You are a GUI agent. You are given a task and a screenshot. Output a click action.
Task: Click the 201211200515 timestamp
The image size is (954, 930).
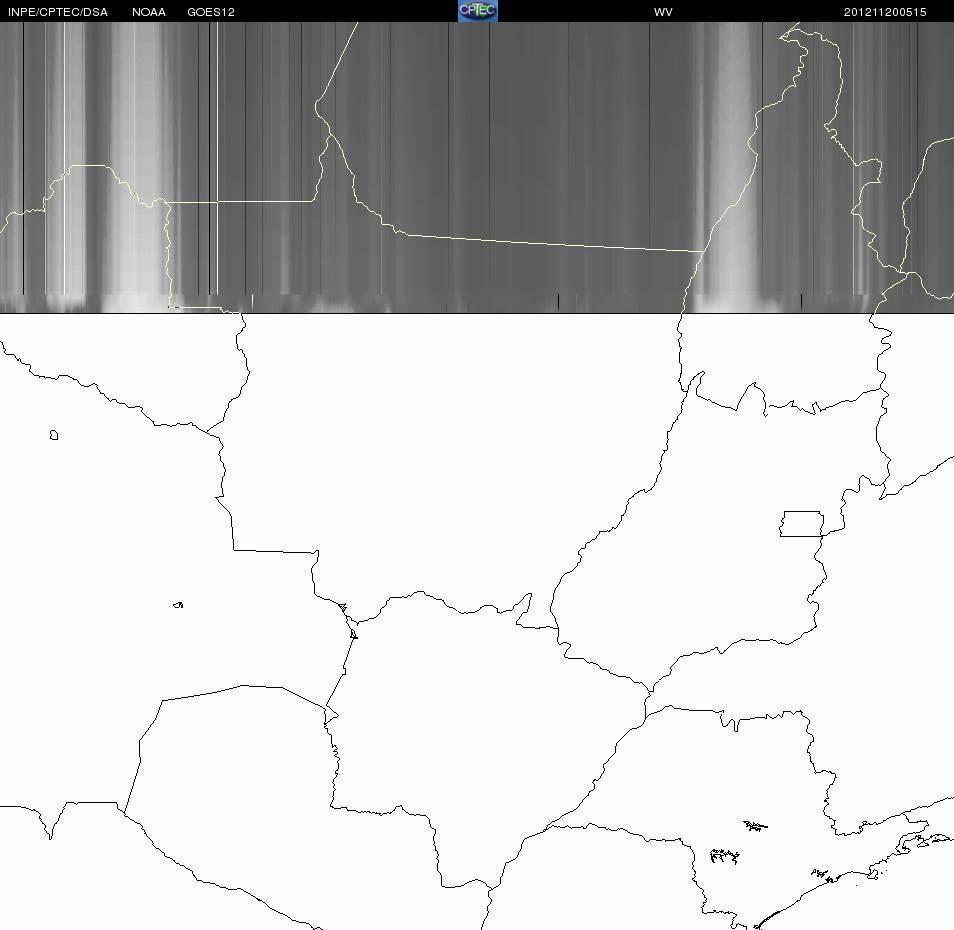(x=885, y=12)
